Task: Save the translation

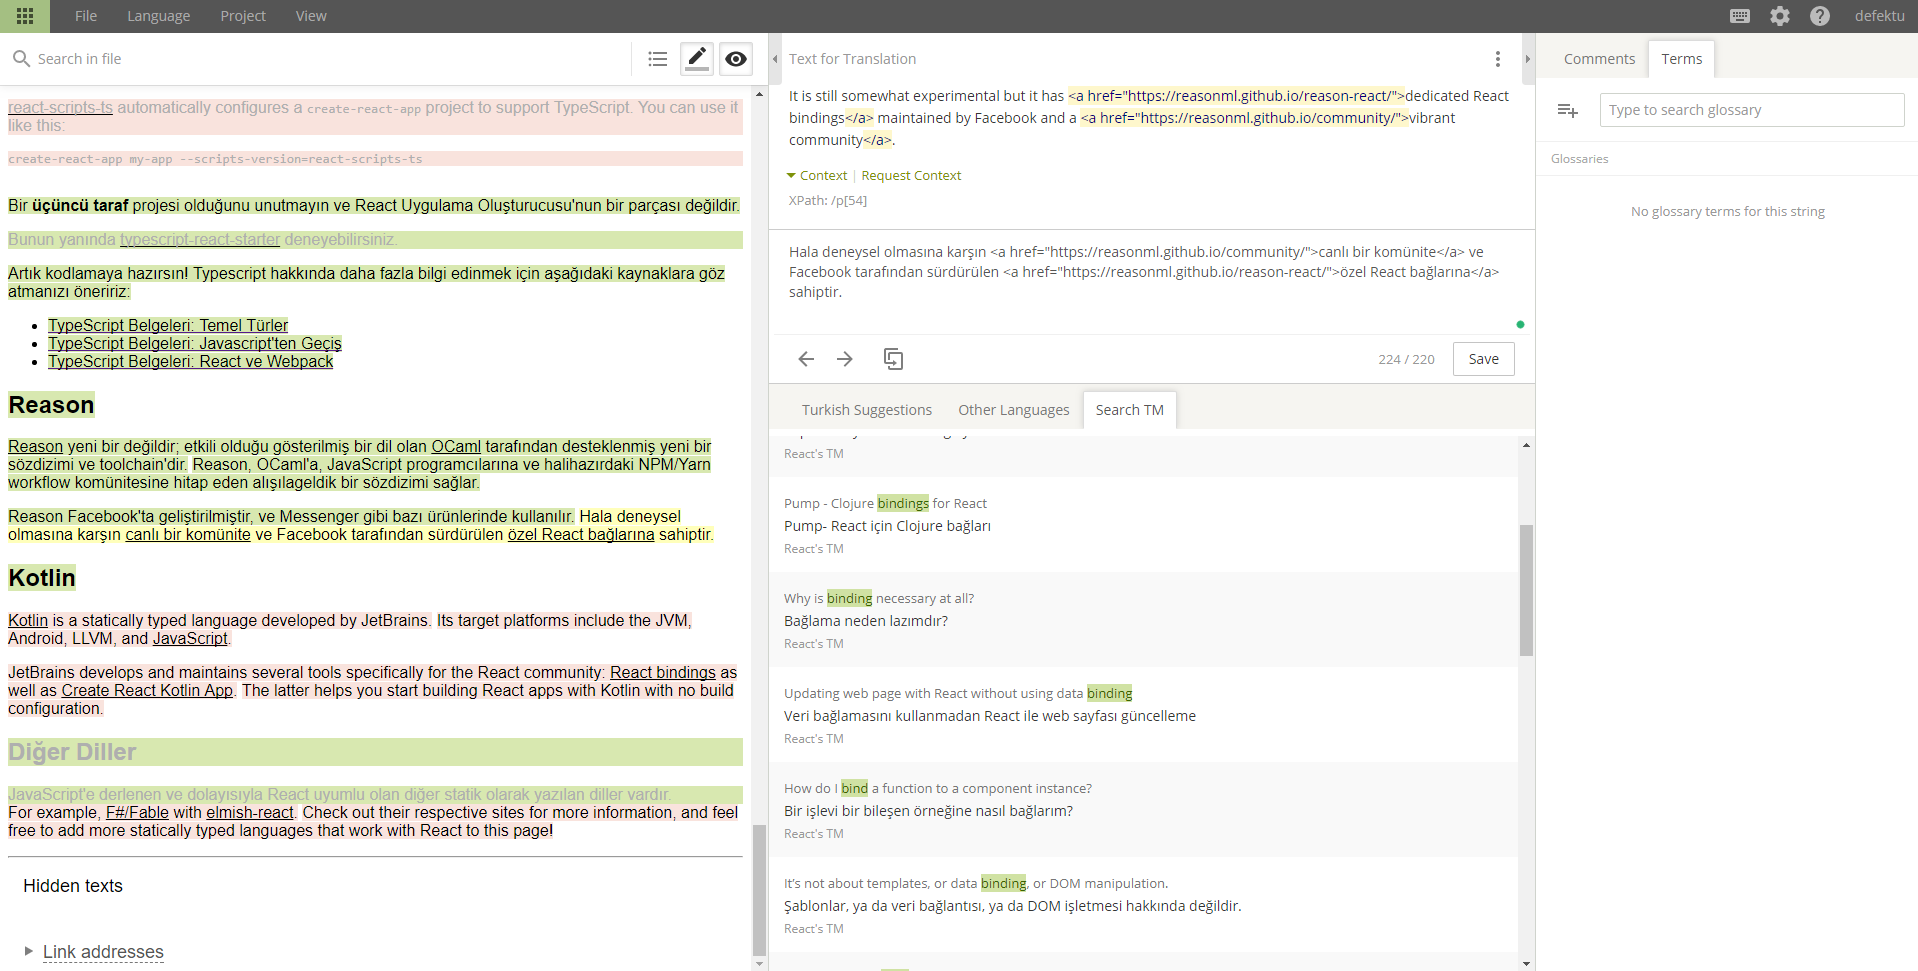Action: [x=1483, y=359]
